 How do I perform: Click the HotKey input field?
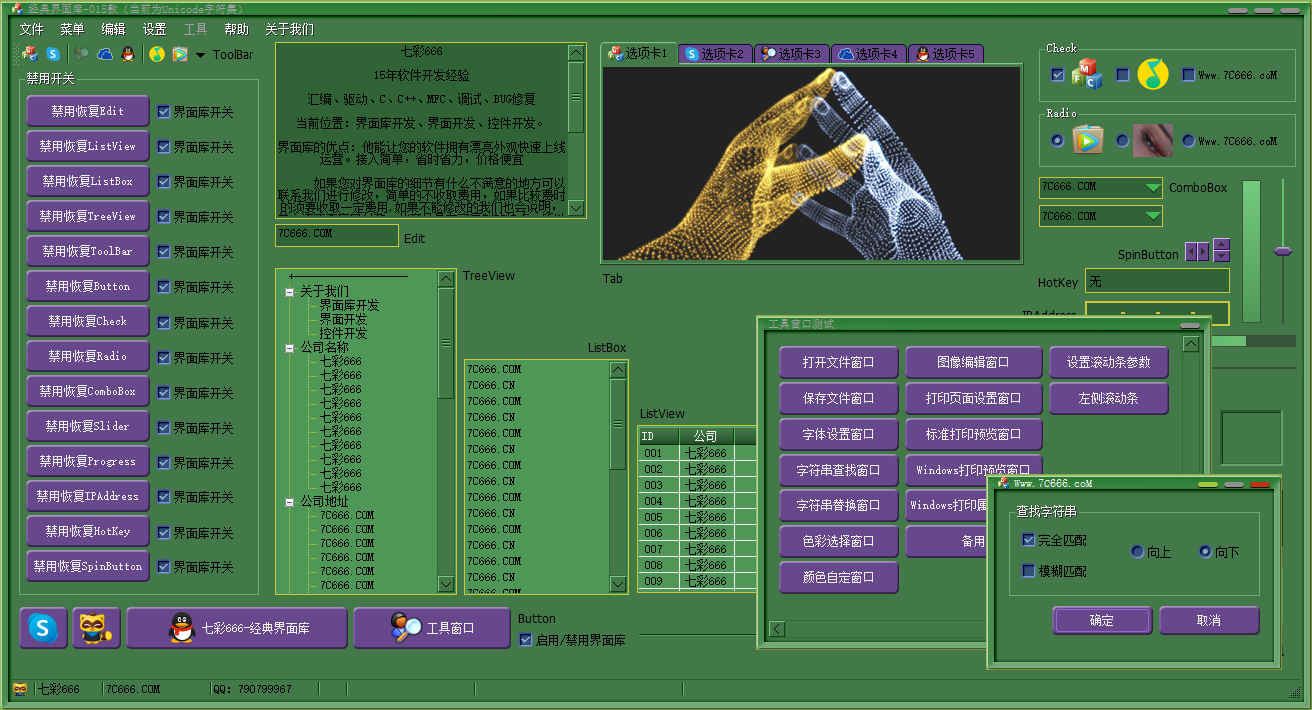[x=1157, y=282]
